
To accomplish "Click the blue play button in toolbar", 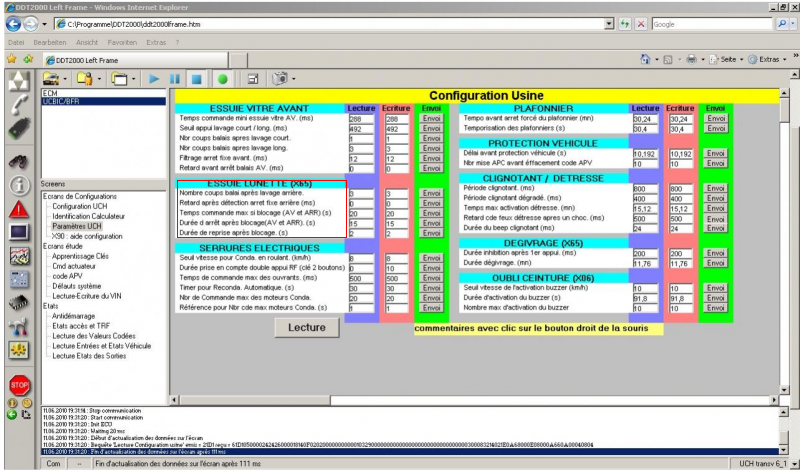I will coord(154,79).
